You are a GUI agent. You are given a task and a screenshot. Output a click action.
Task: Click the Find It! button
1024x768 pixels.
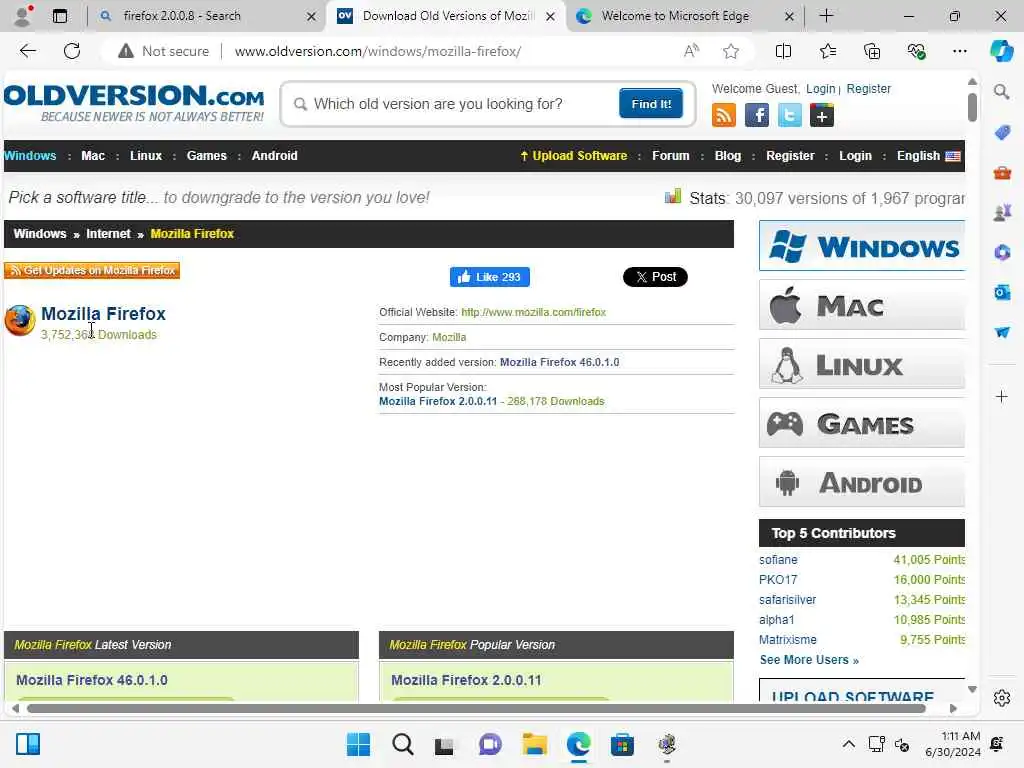click(x=651, y=104)
